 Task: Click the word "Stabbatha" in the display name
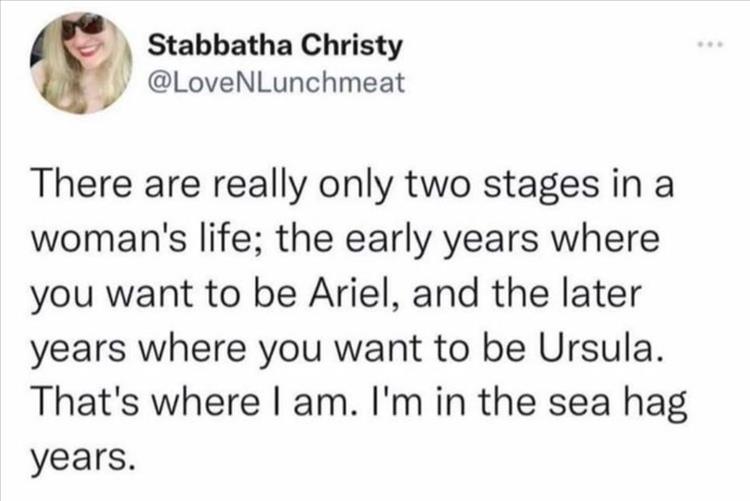click(x=195, y=45)
